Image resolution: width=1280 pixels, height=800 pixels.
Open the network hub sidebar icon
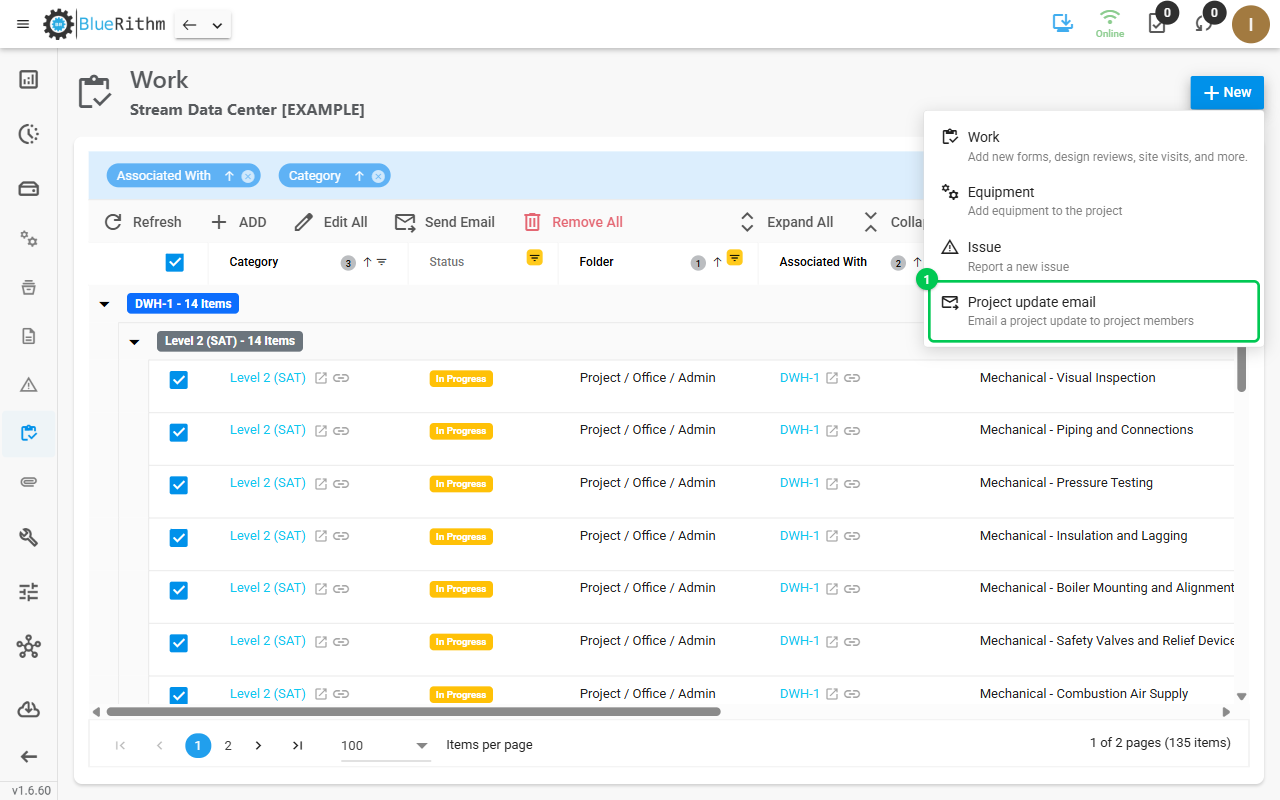[29, 647]
